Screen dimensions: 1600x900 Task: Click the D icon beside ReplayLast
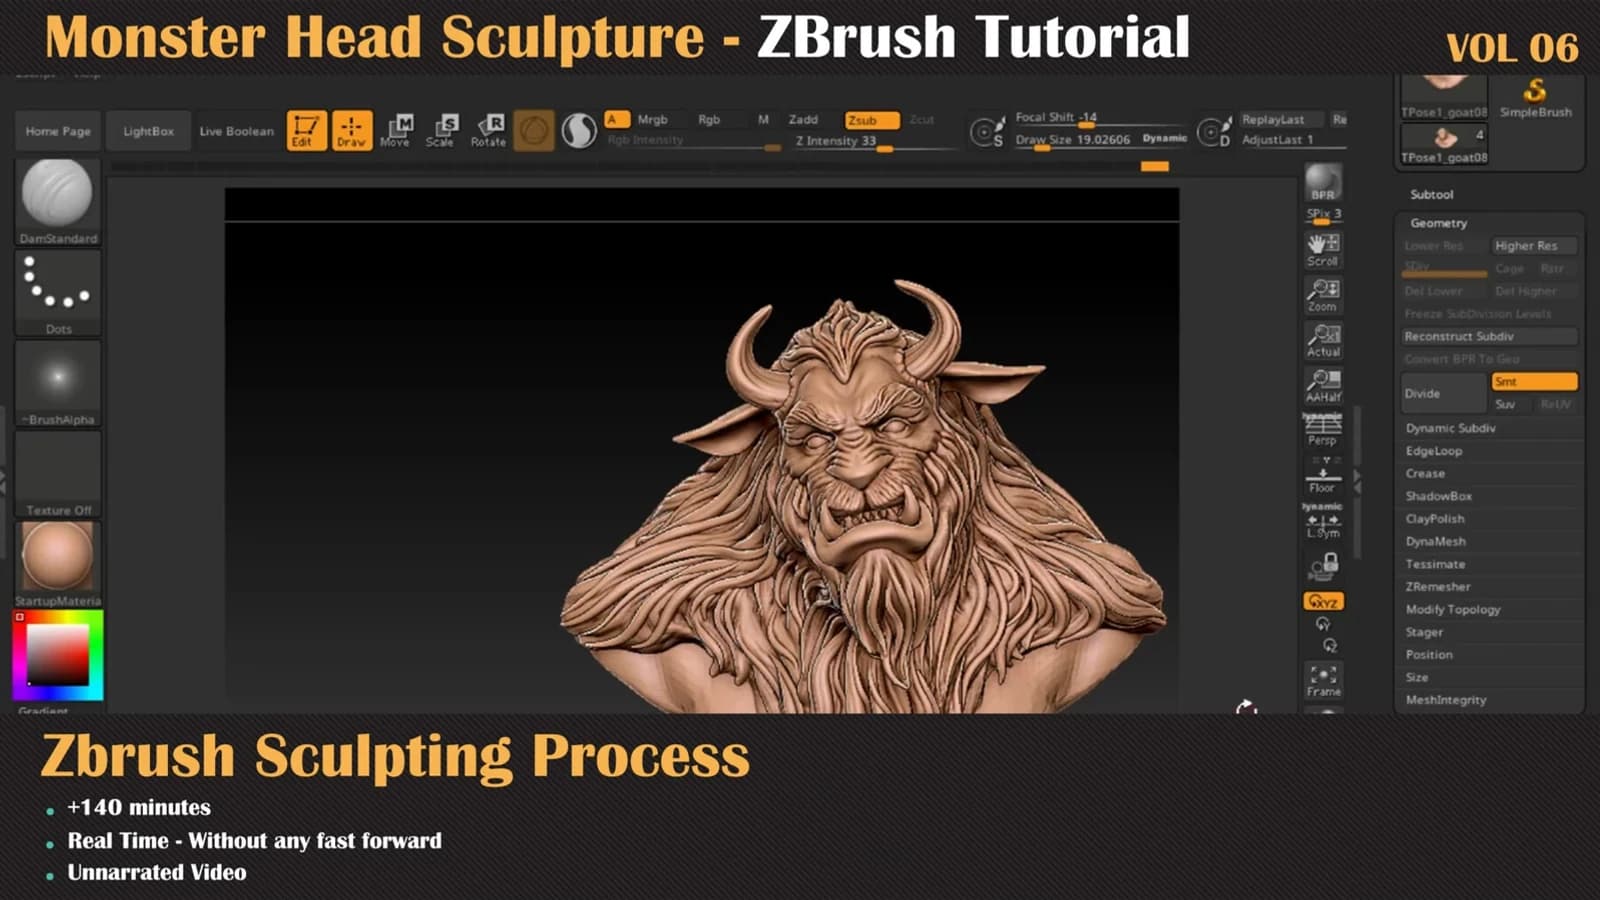1214,132
